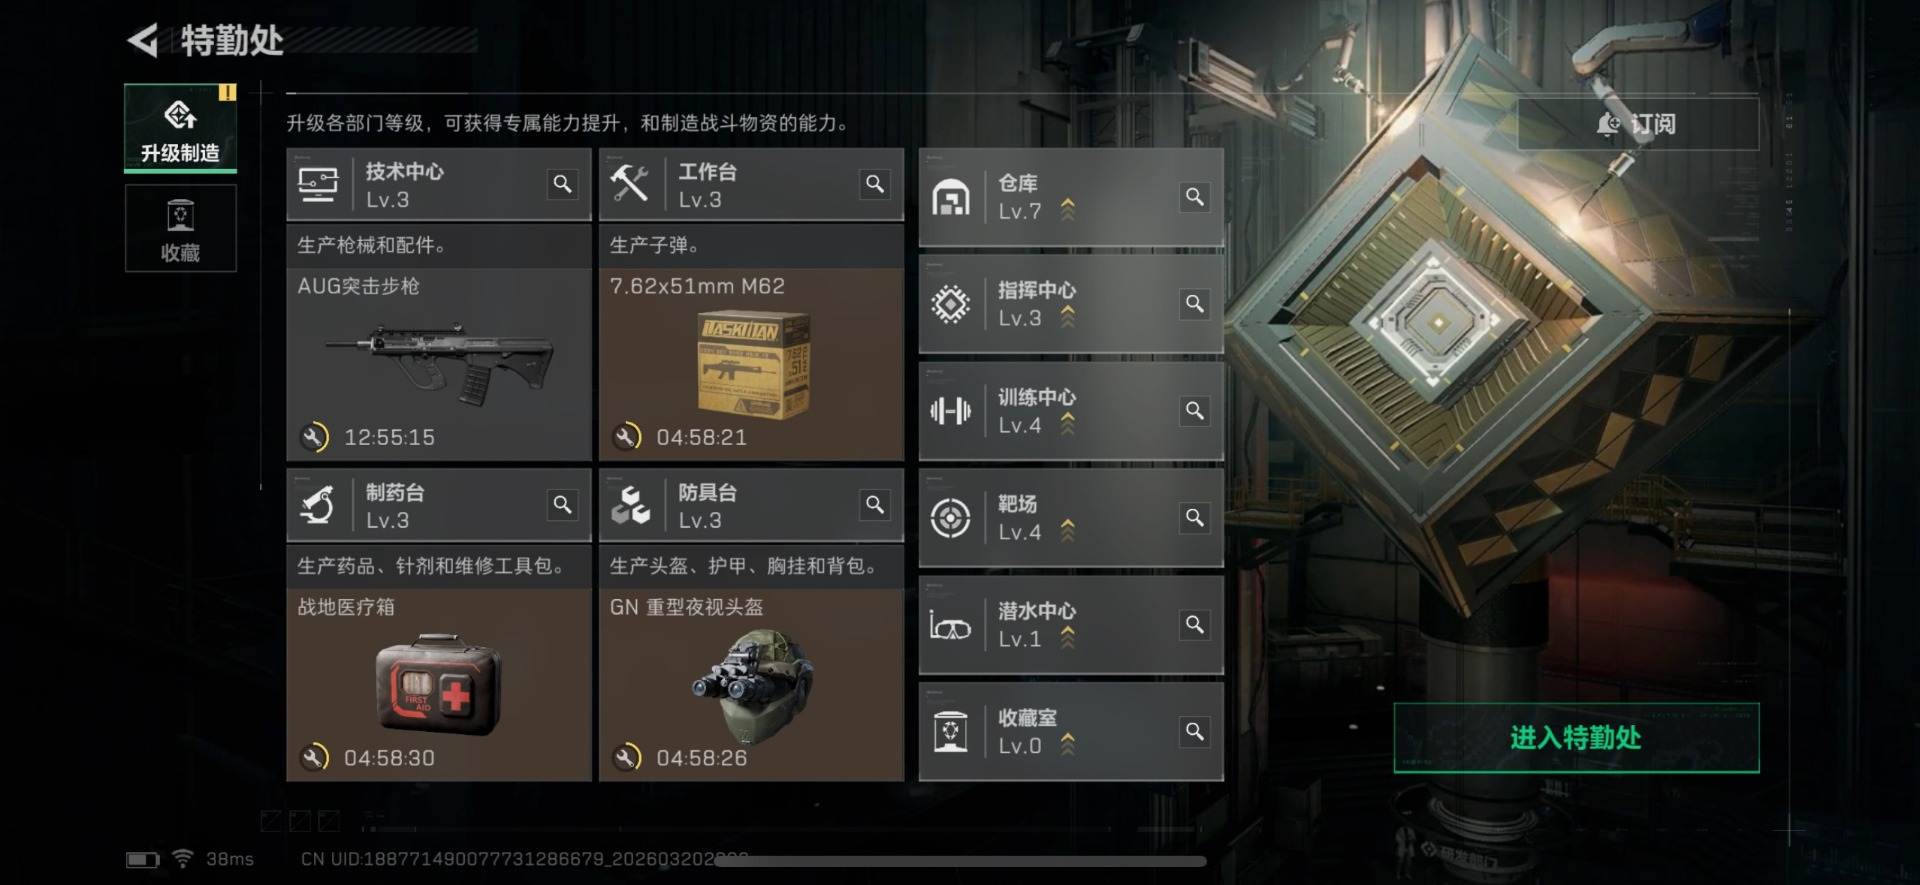Viewport: 1920px width, 885px height.
Task: Switch to the 收藏 tab
Action: point(180,228)
